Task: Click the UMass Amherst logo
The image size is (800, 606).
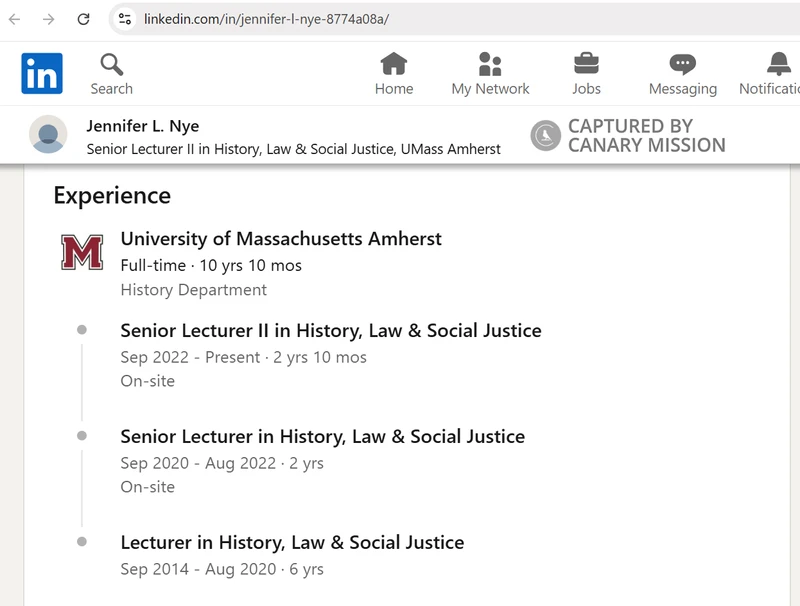Action: 82,252
